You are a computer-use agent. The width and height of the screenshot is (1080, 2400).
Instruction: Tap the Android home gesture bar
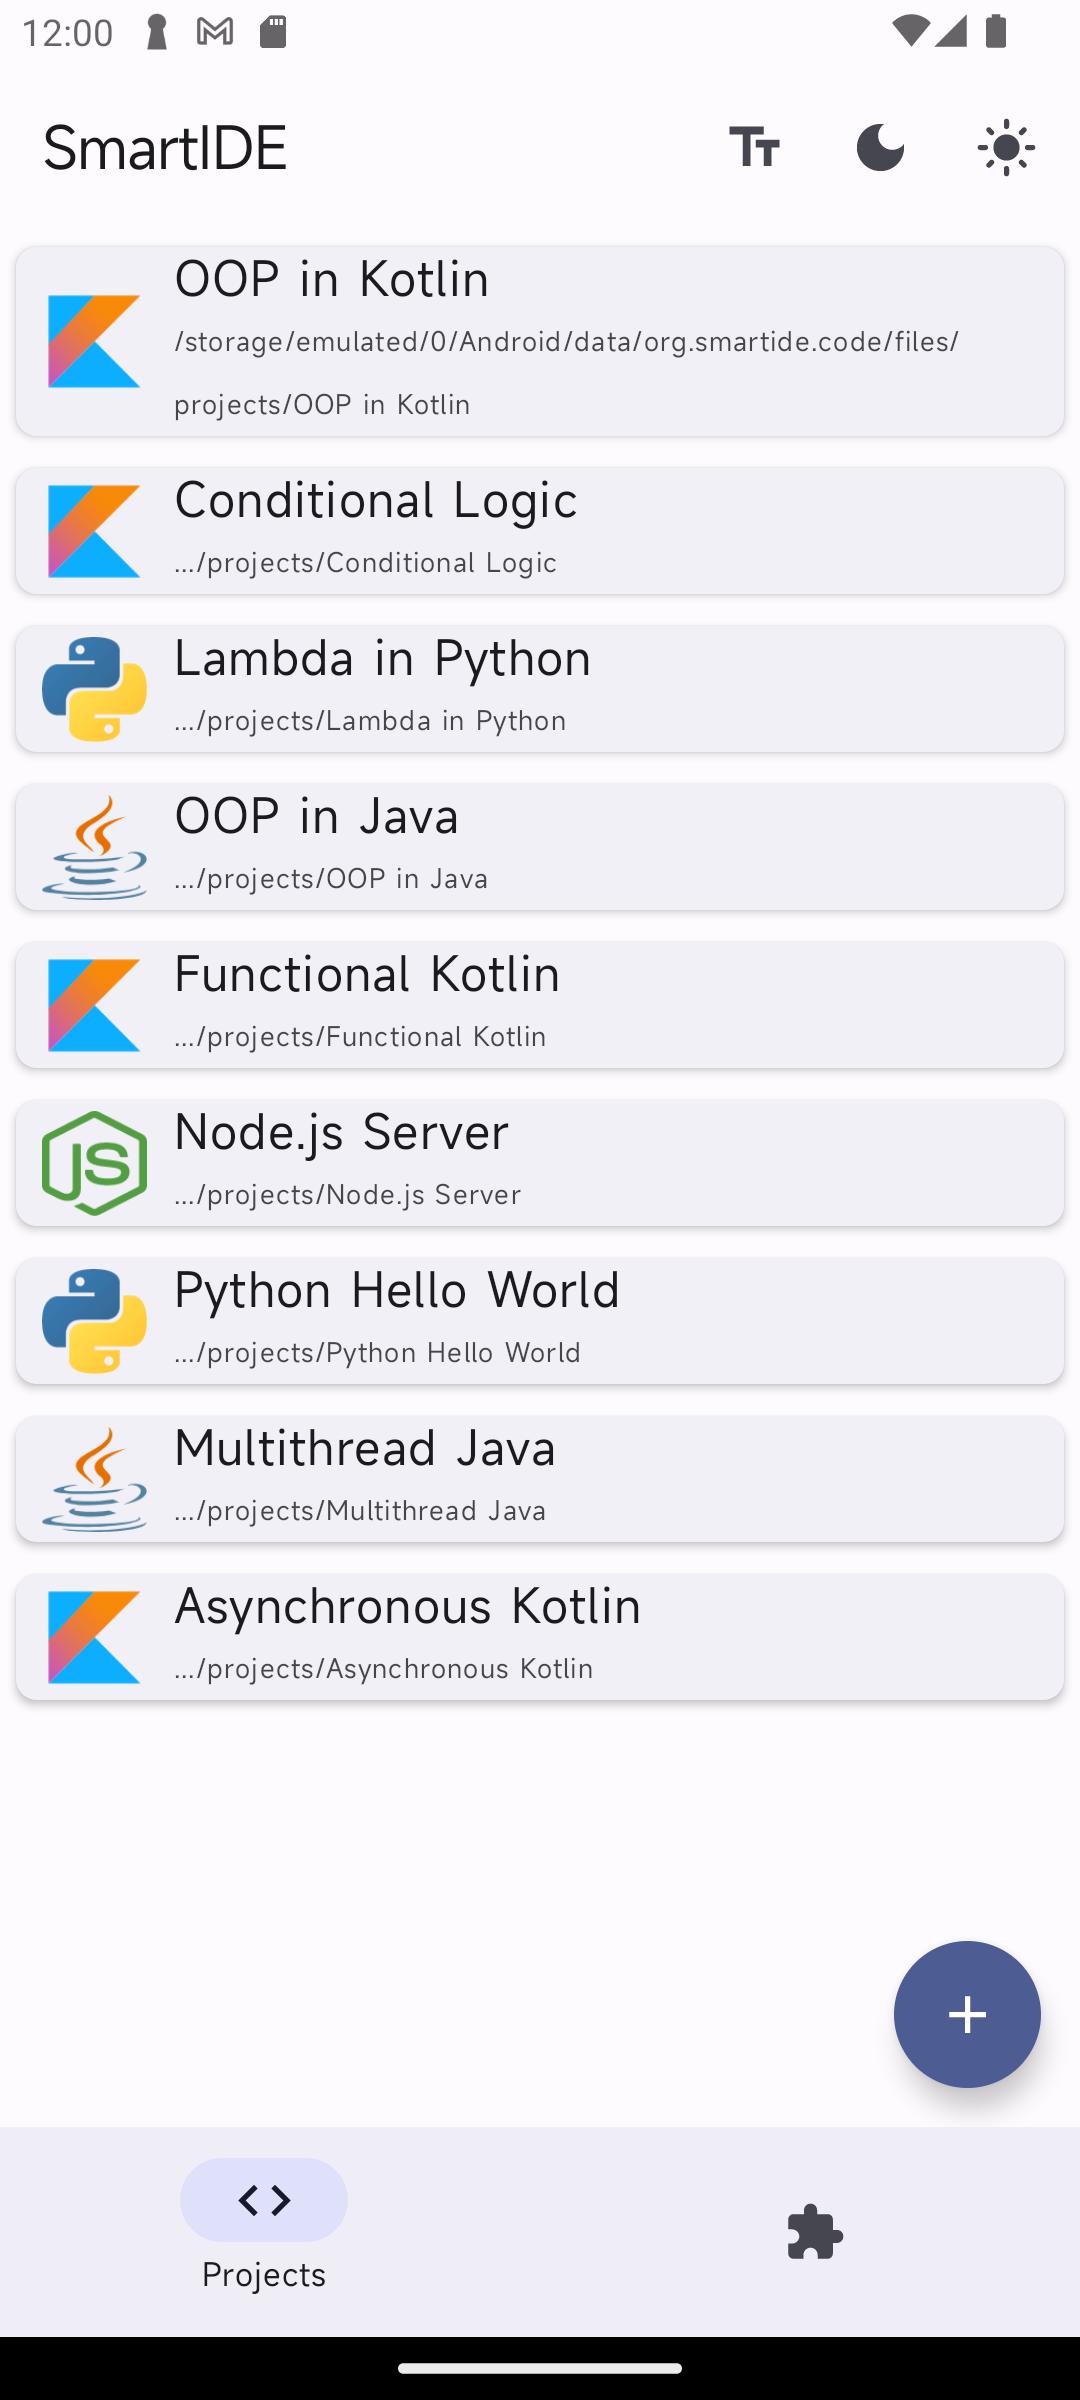(540, 2368)
